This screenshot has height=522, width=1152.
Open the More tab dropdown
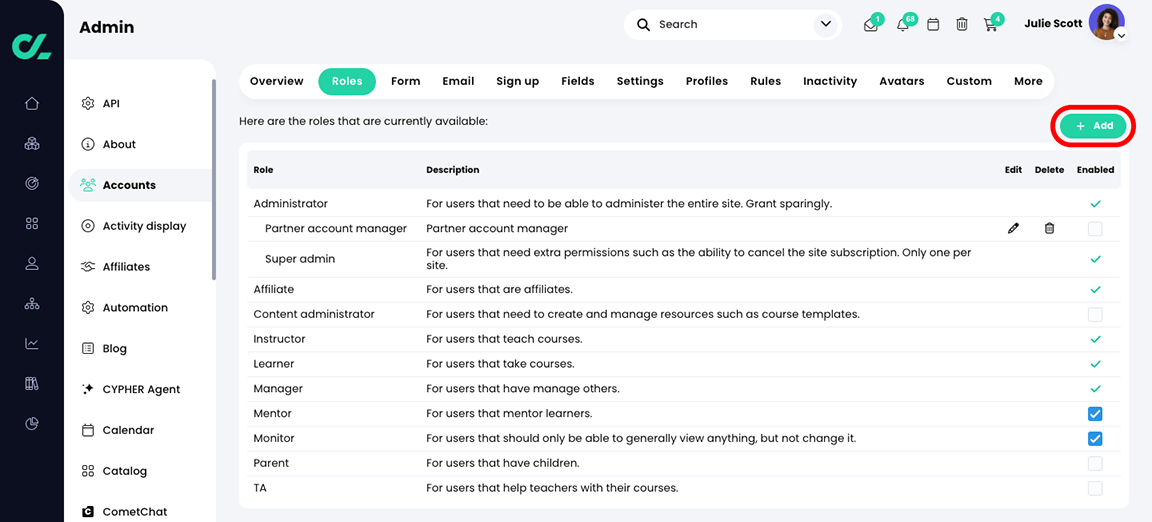coord(1028,81)
